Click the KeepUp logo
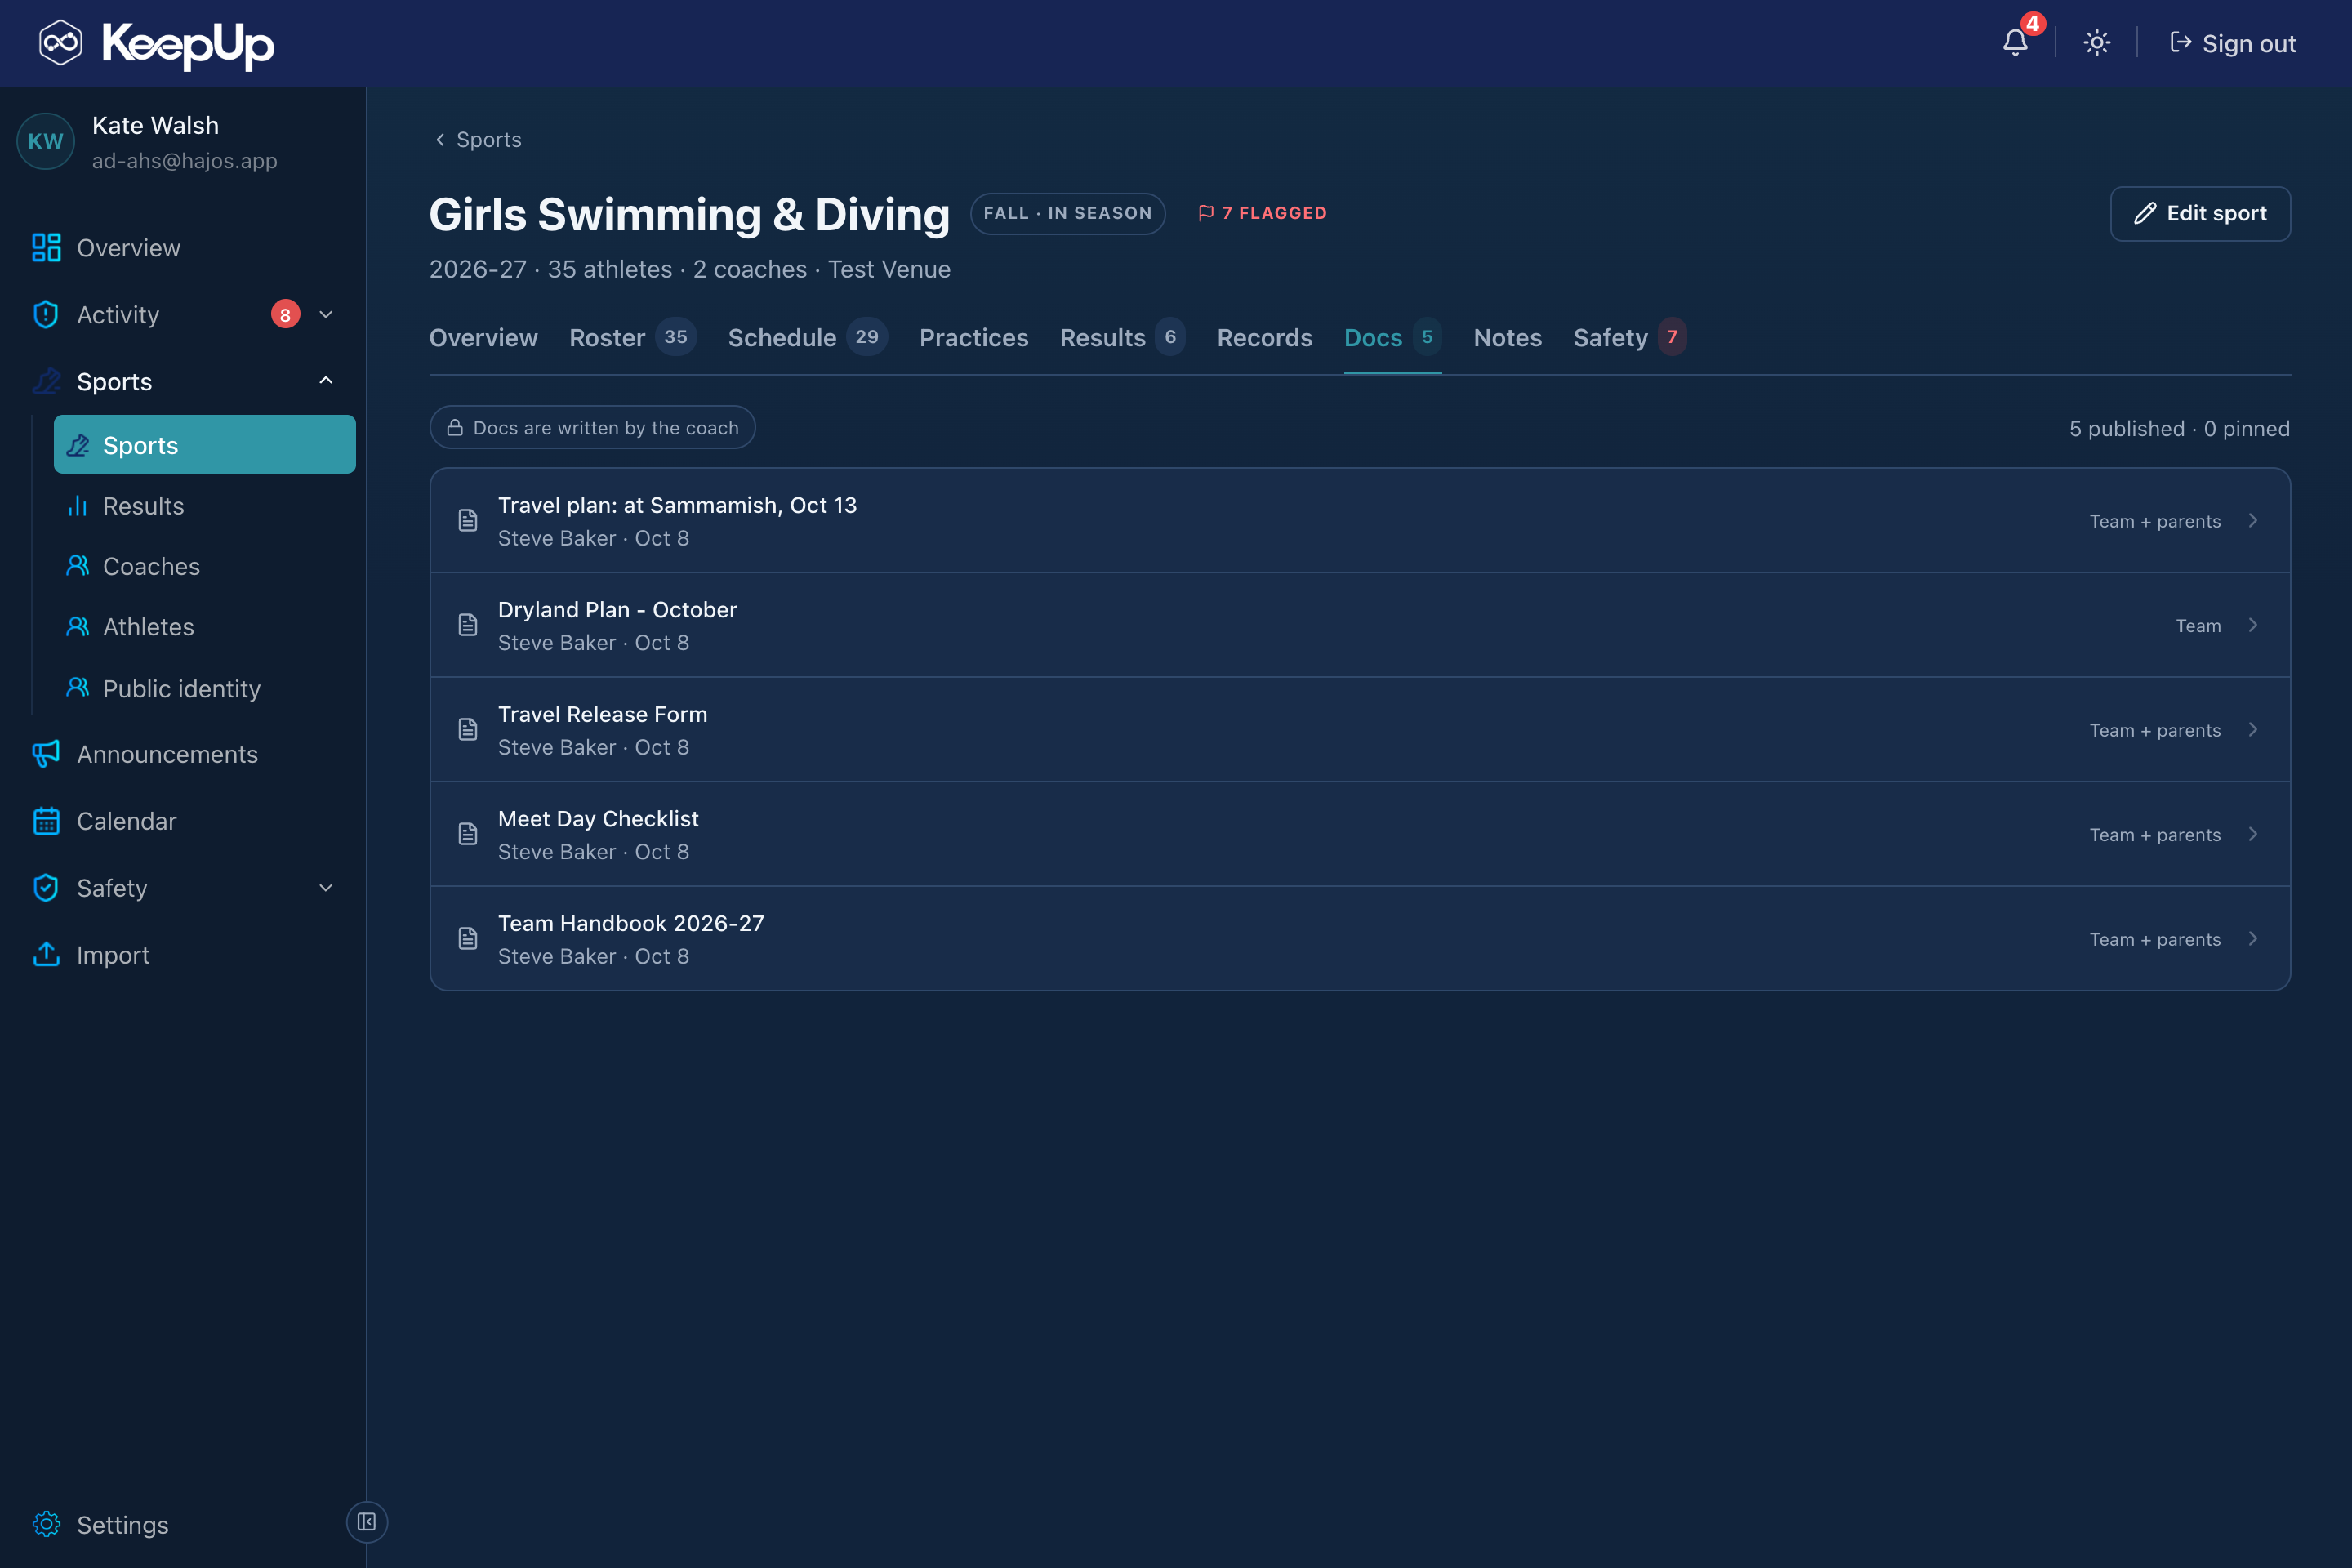Image resolution: width=2352 pixels, height=1568 pixels. click(156, 43)
